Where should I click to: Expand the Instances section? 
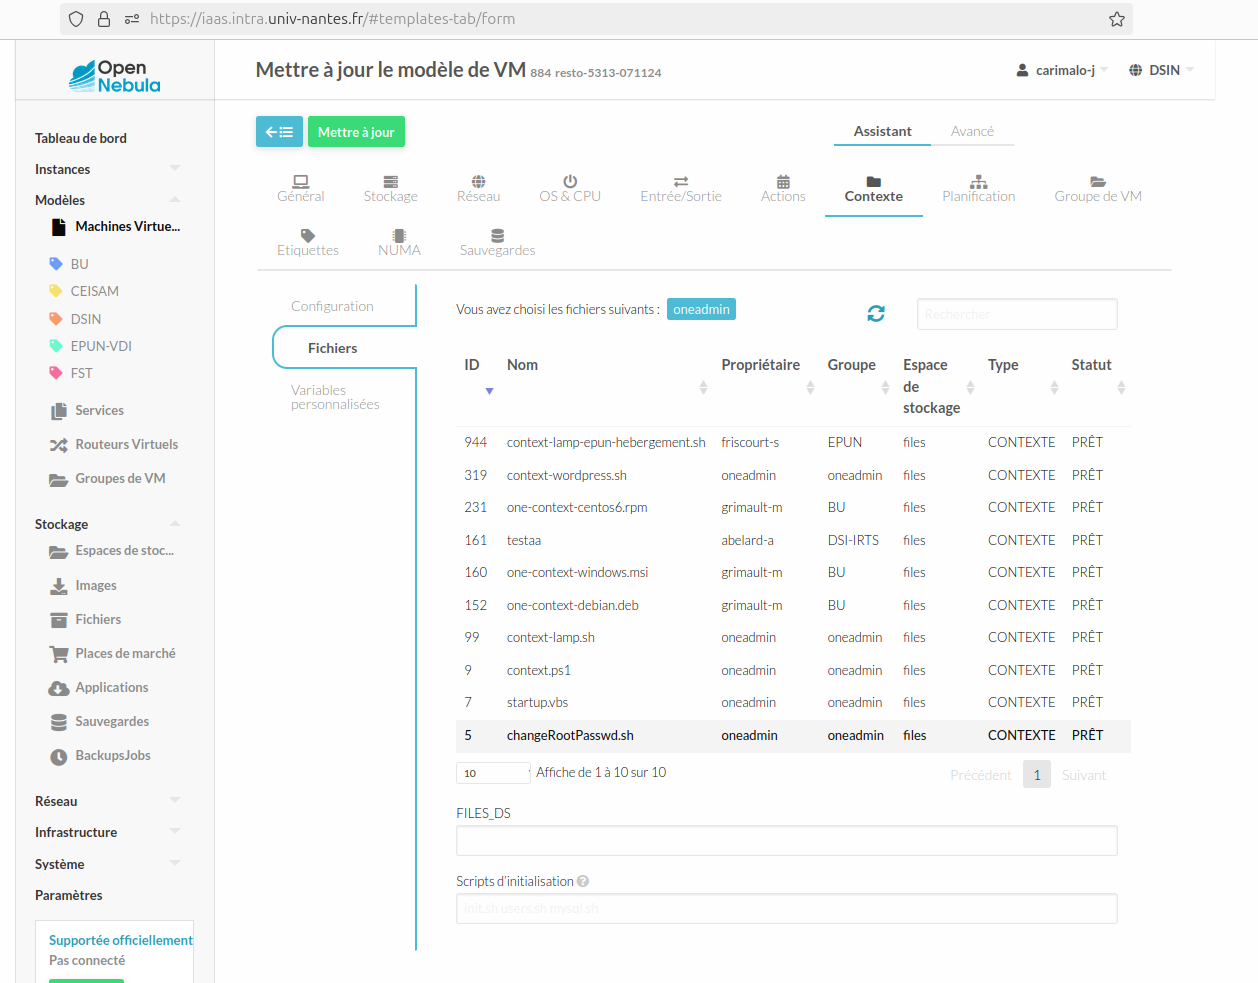tap(175, 168)
